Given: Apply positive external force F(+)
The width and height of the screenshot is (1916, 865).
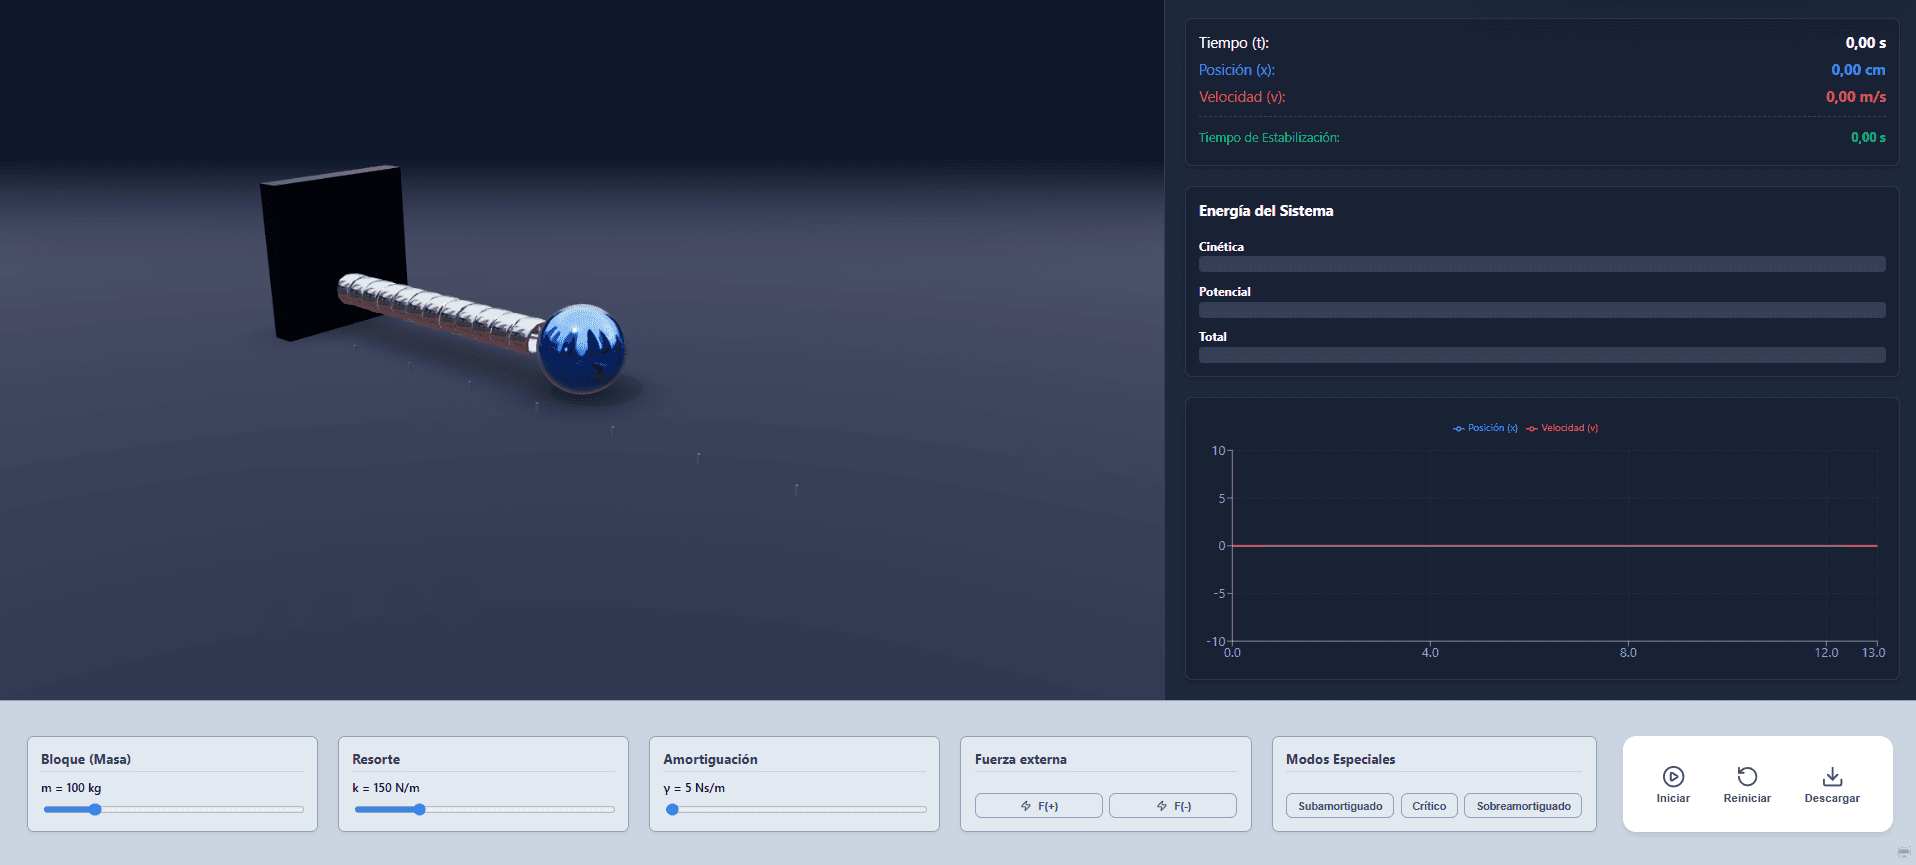Looking at the screenshot, I should pyautogui.click(x=1038, y=806).
